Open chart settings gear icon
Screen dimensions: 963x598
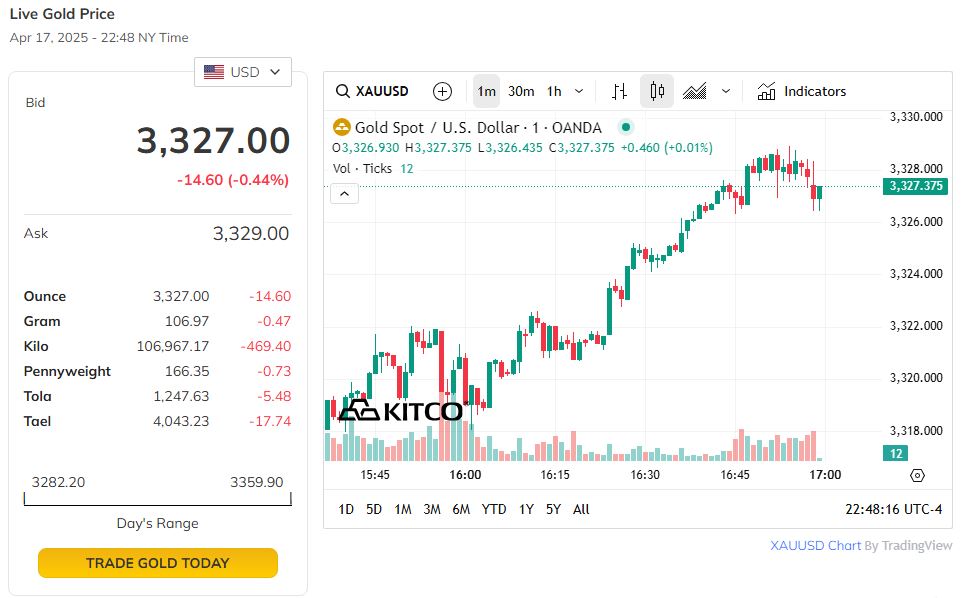click(x=918, y=475)
